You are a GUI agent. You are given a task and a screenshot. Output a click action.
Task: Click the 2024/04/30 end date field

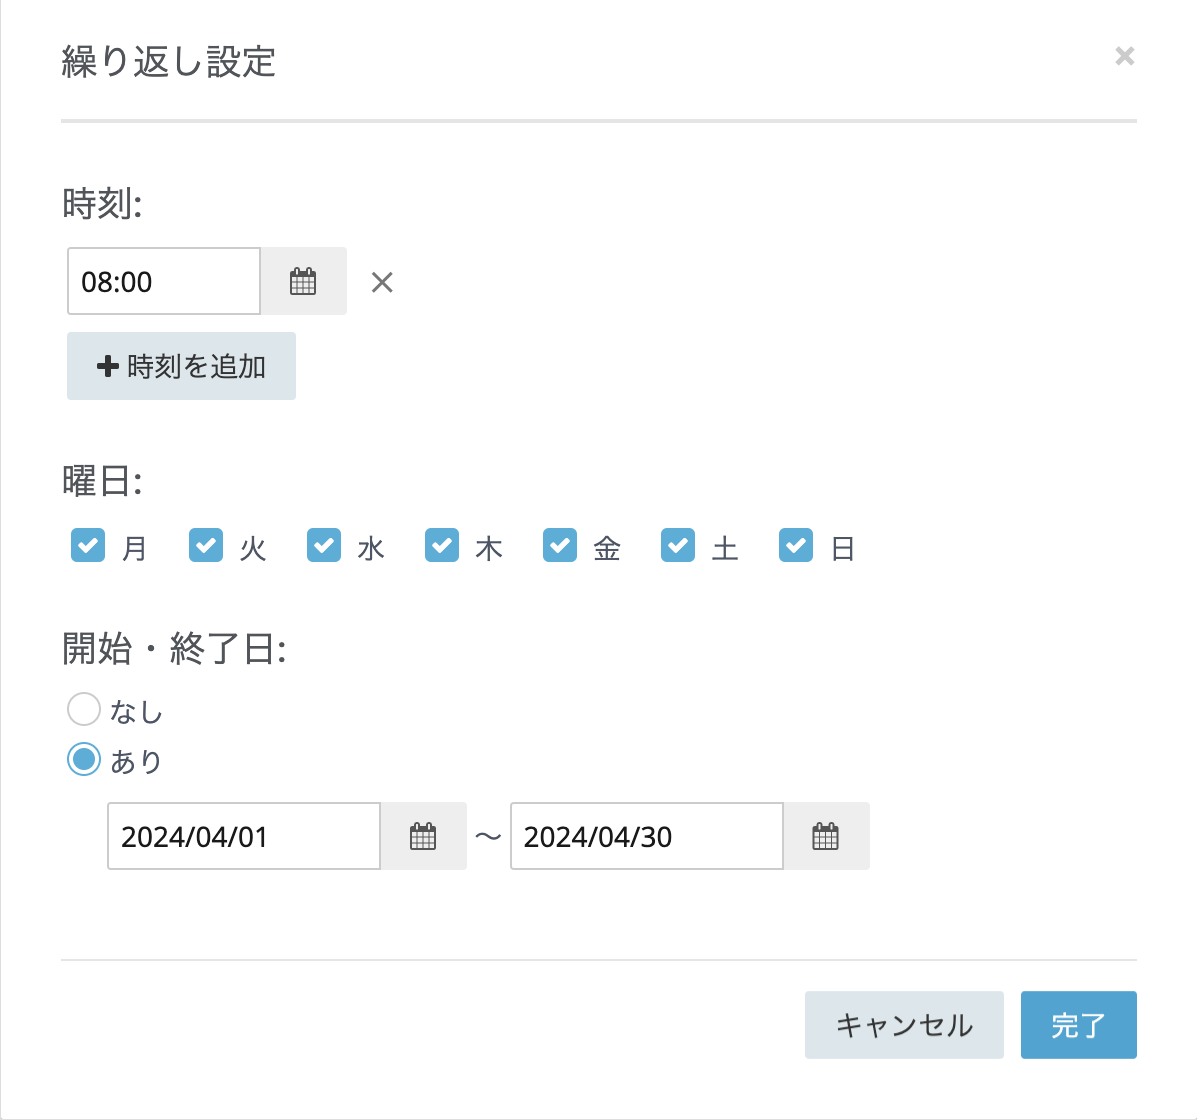tap(646, 836)
